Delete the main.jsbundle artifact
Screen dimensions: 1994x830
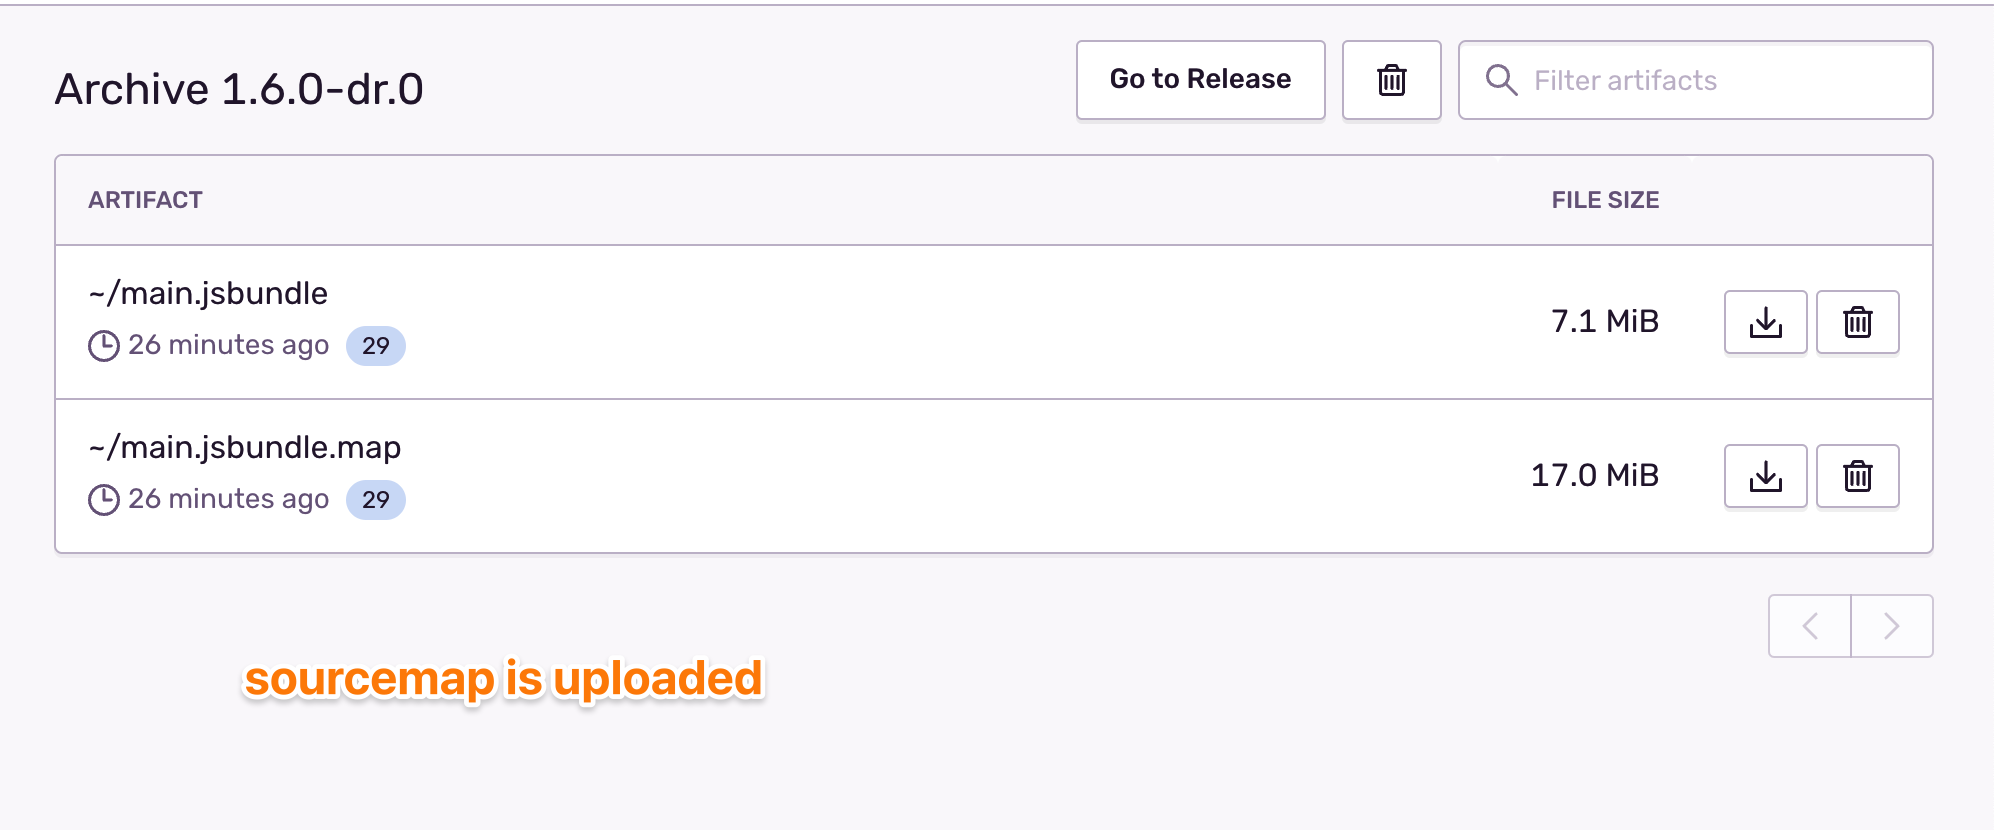pos(1857,322)
